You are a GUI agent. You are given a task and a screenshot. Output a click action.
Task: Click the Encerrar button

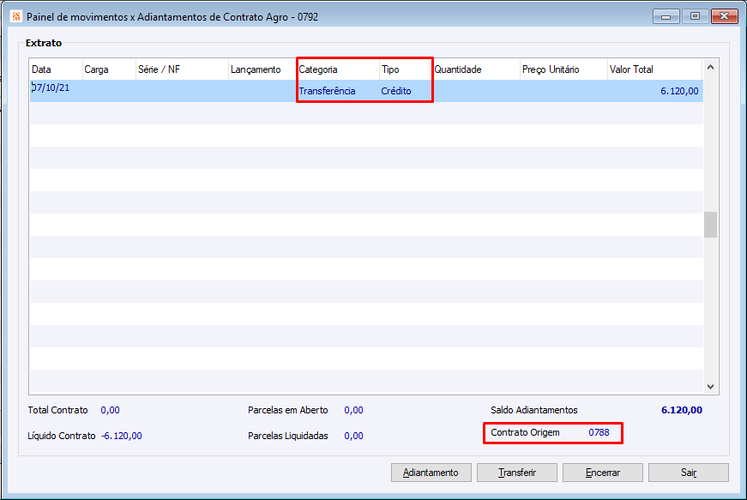(603, 472)
